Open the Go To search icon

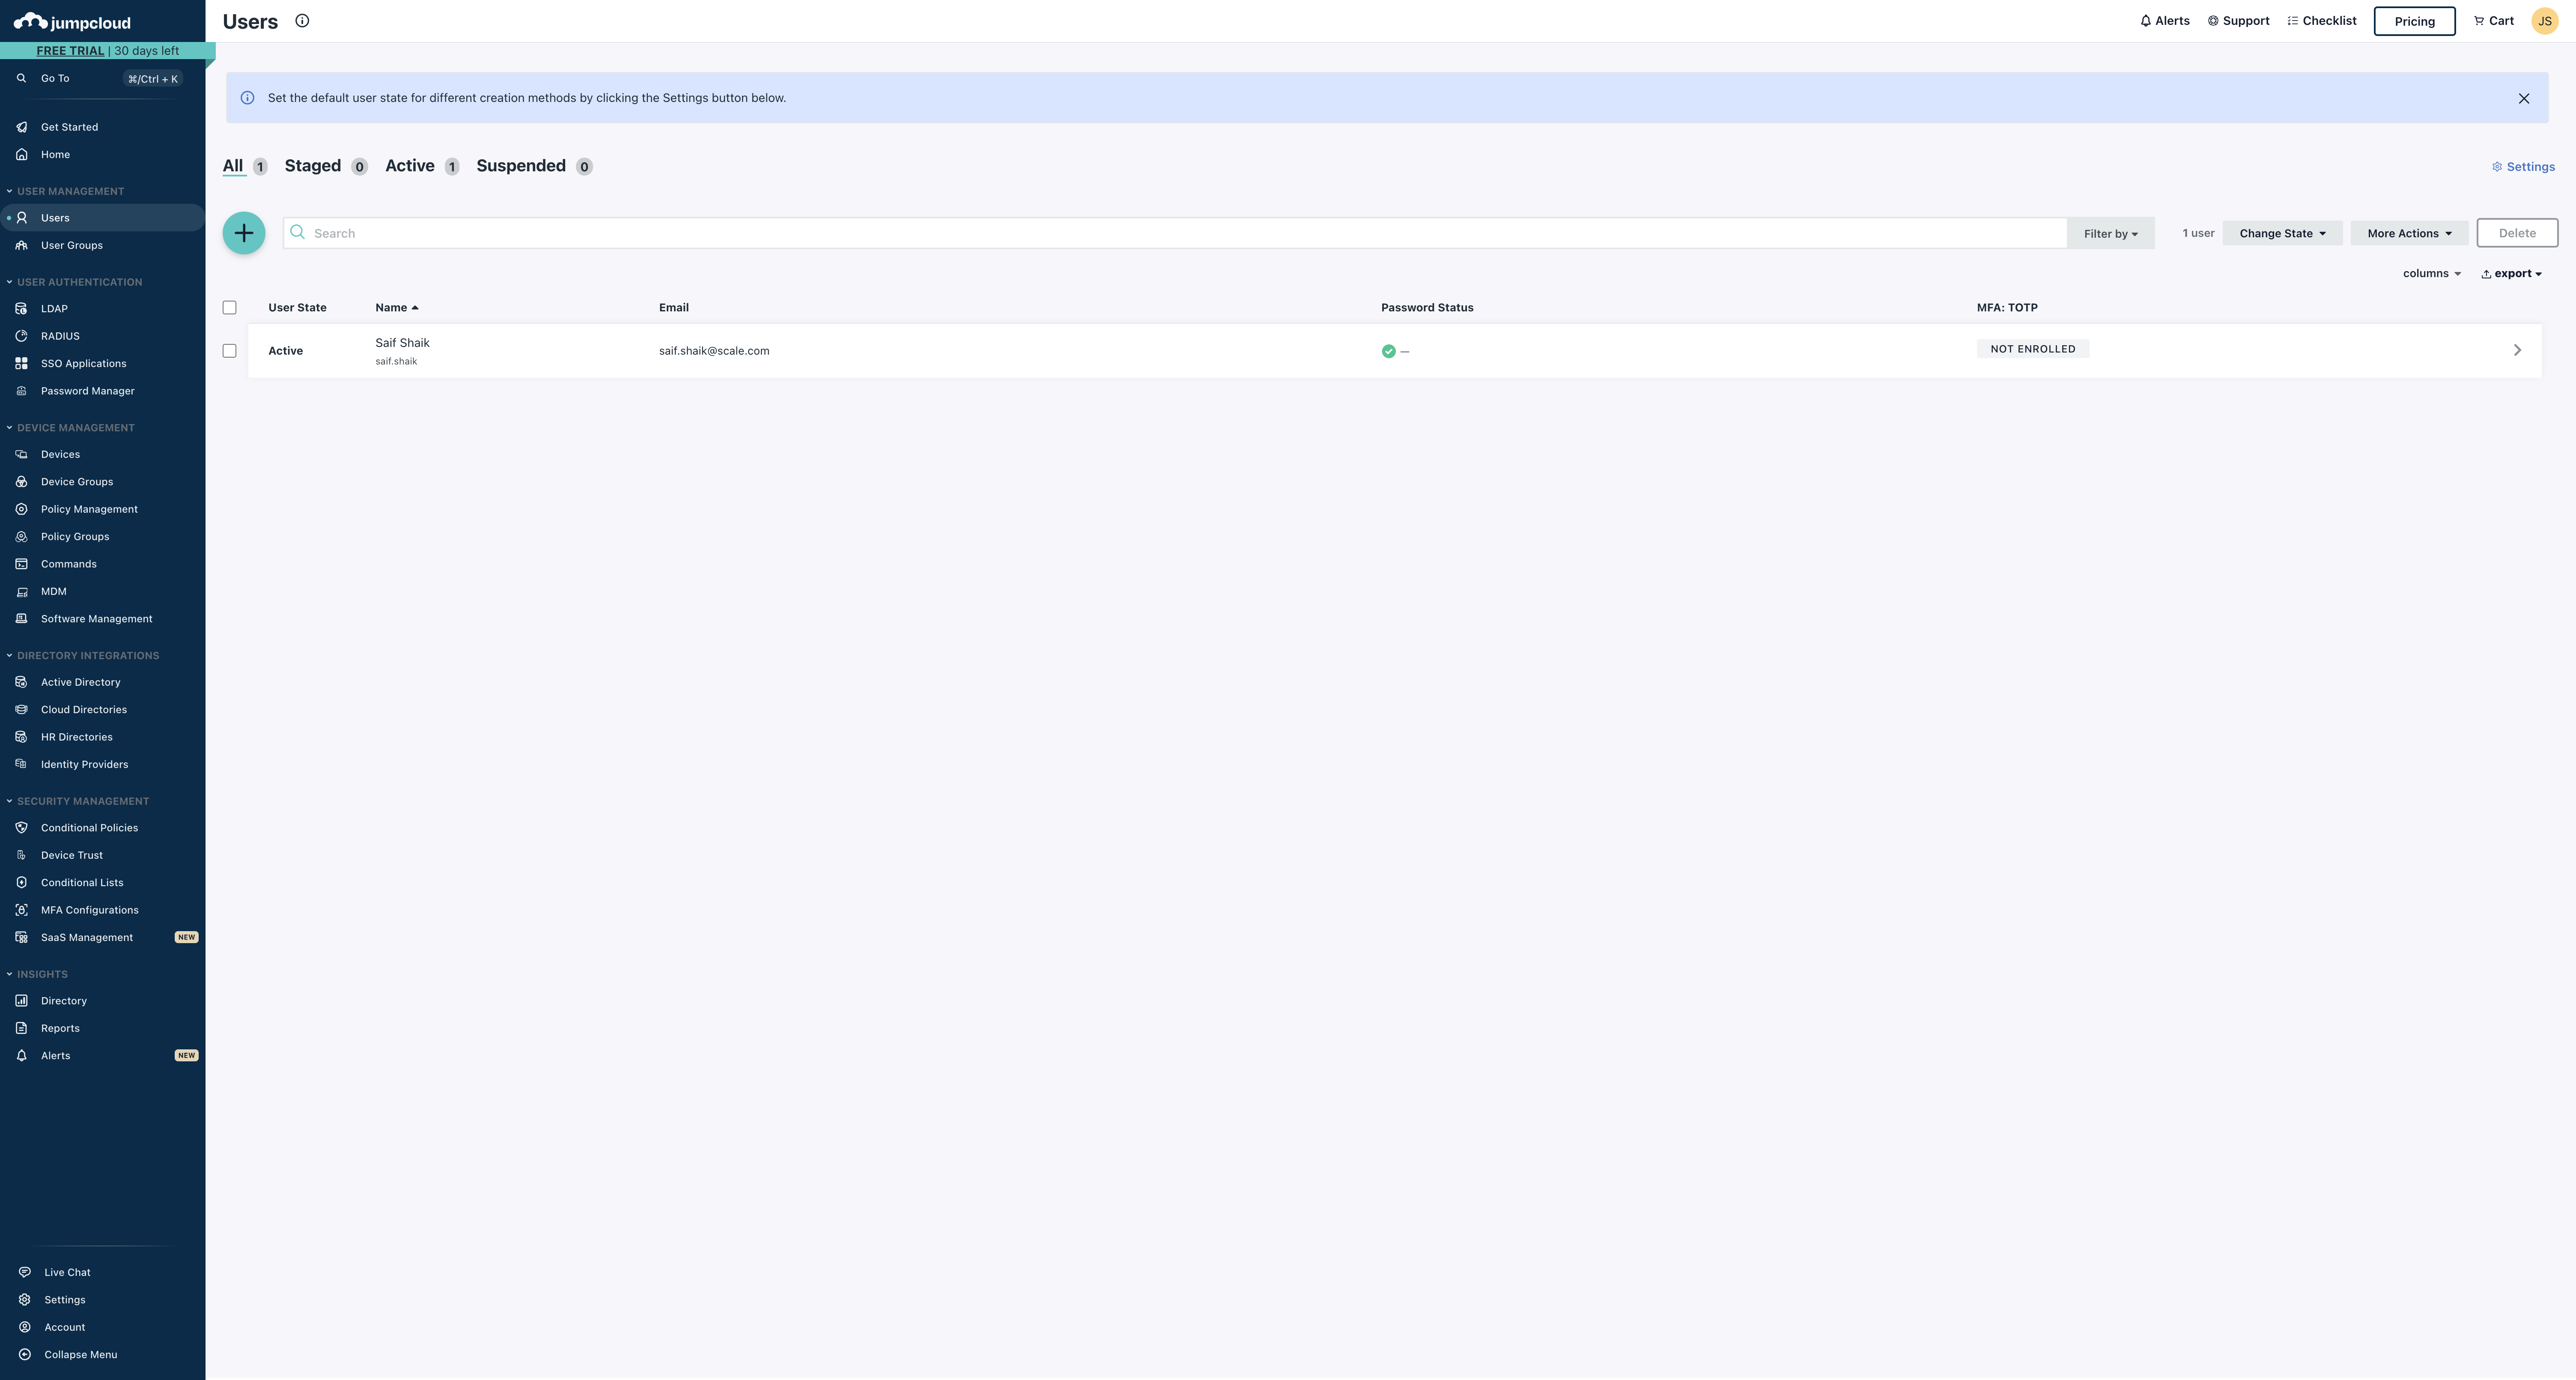21,78
